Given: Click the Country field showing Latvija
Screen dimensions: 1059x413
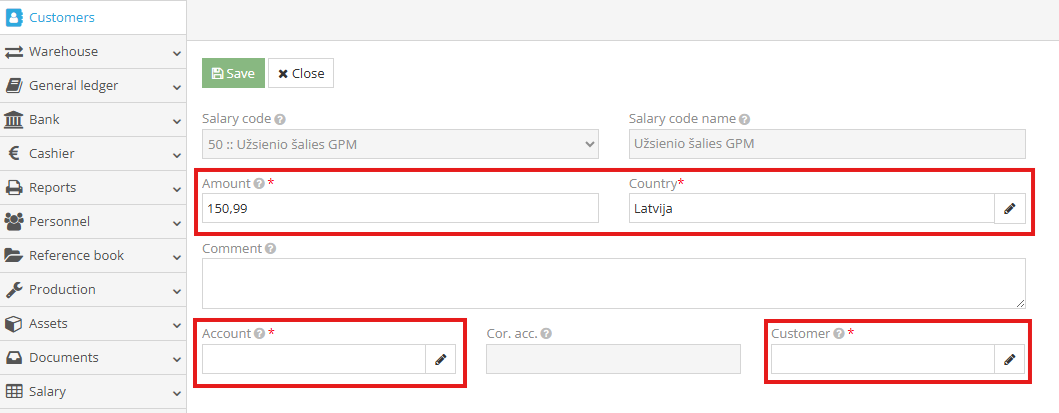Looking at the screenshot, I should click(x=811, y=209).
